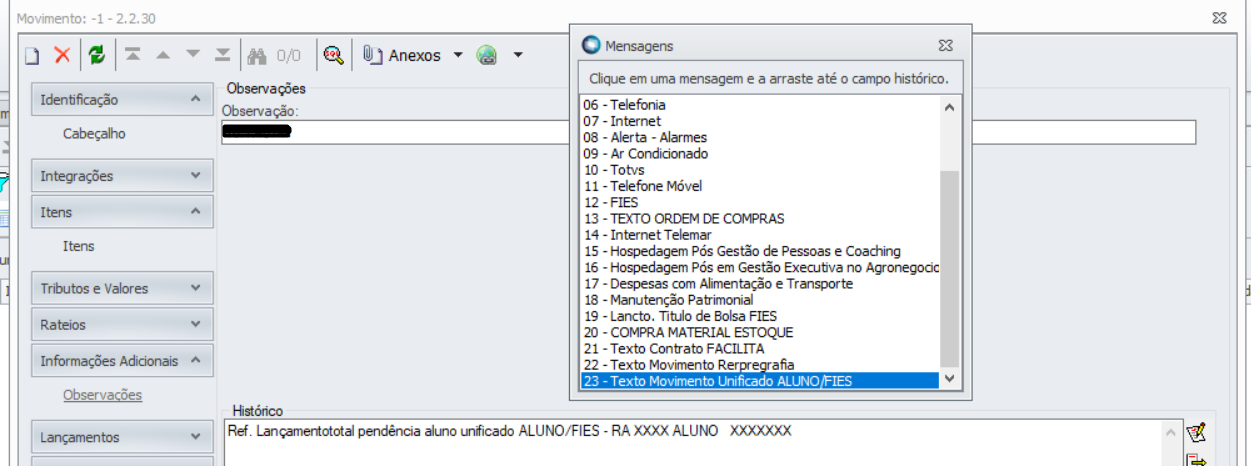Screen dimensions: 1251x466
Task: Select message 20 - COMPRA MATERIAL ESTOQUE
Action: [687, 332]
